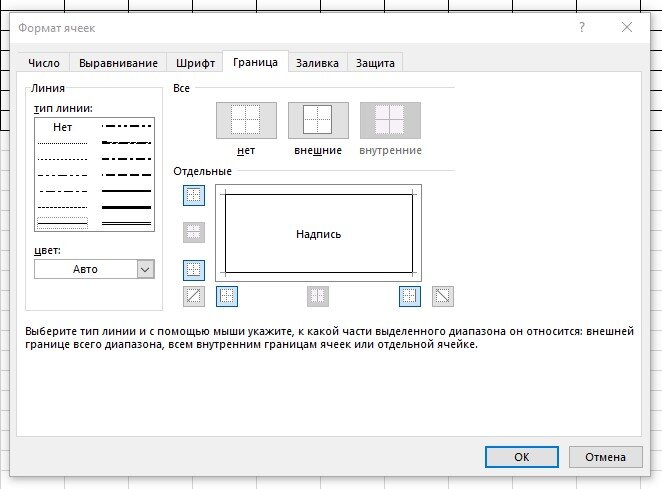Confirm with the OK button

[x=521, y=457]
